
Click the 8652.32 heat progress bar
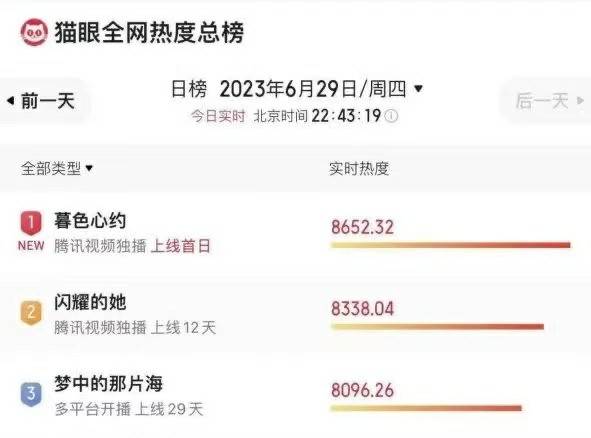pyautogui.click(x=451, y=245)
